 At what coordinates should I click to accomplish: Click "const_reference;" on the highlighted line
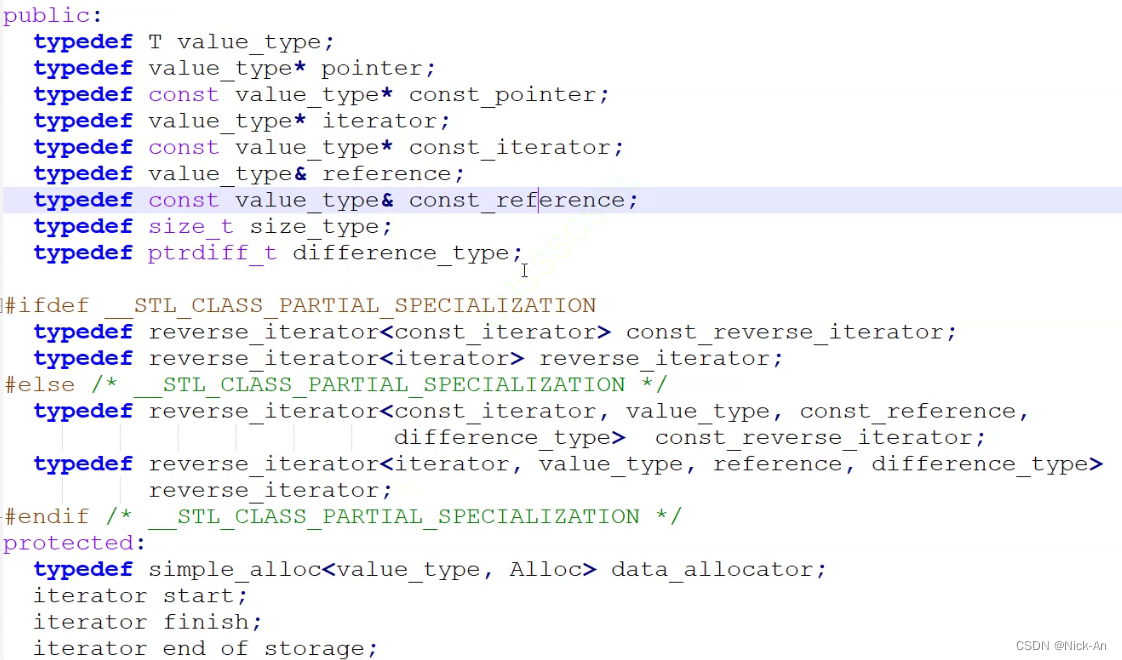(x=523, y=200)
